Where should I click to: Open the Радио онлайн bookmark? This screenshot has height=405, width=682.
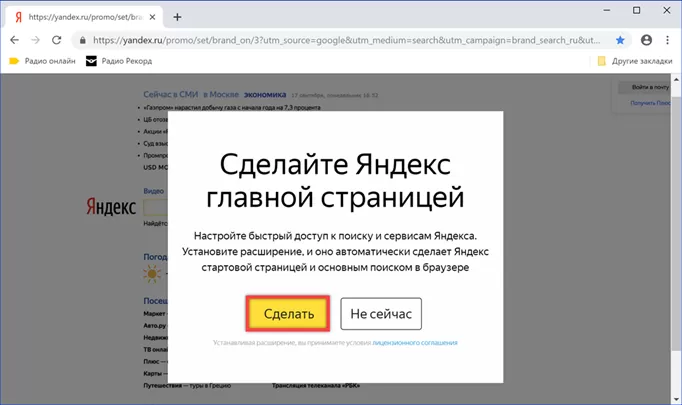point(42,61)
